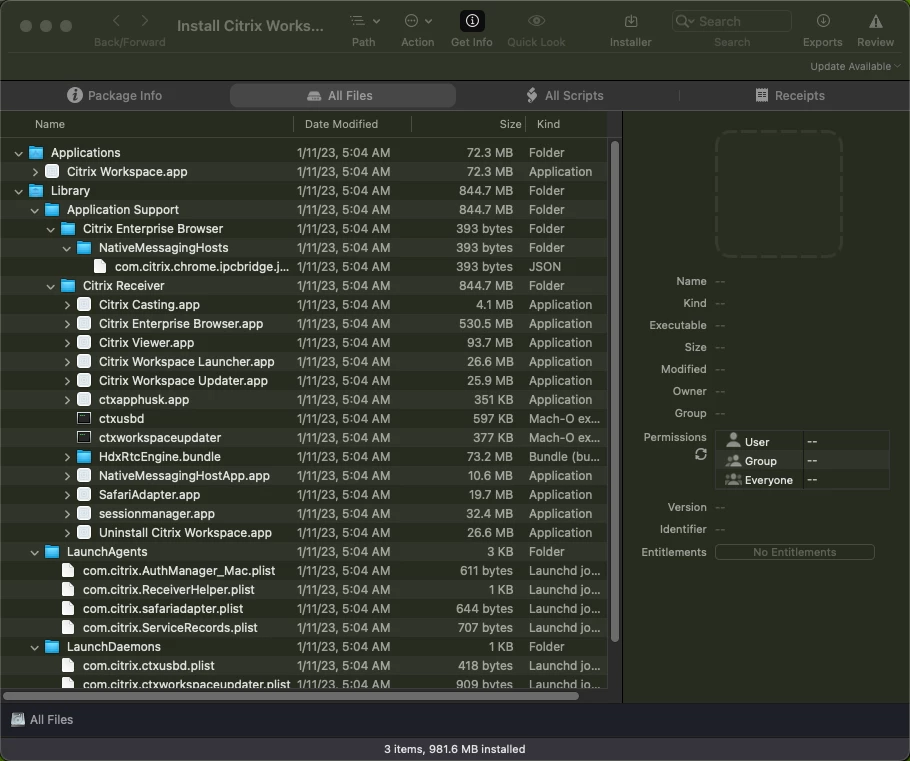910x761 pixels.
Task: Select com.citrix.ServiceRecords.plist
Action: point(304,628)
